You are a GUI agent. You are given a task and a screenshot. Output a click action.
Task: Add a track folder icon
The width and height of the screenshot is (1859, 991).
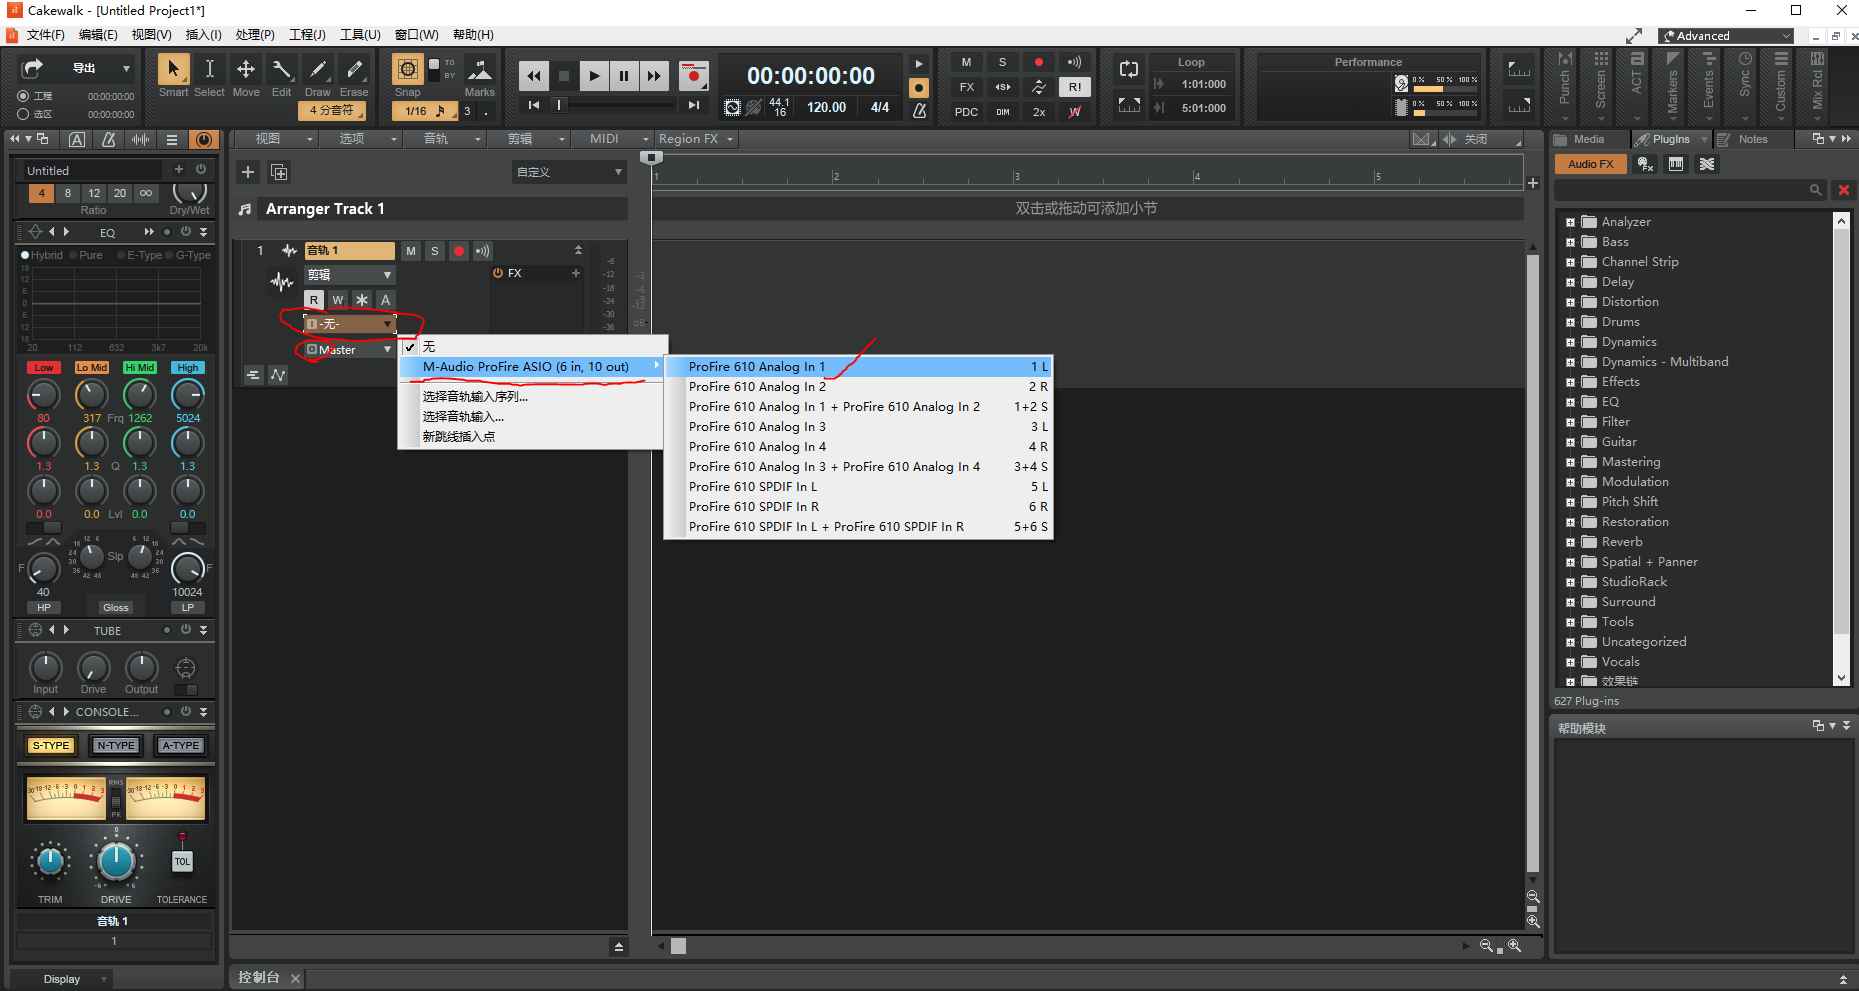pyautogui.click(x=279, y=172)
